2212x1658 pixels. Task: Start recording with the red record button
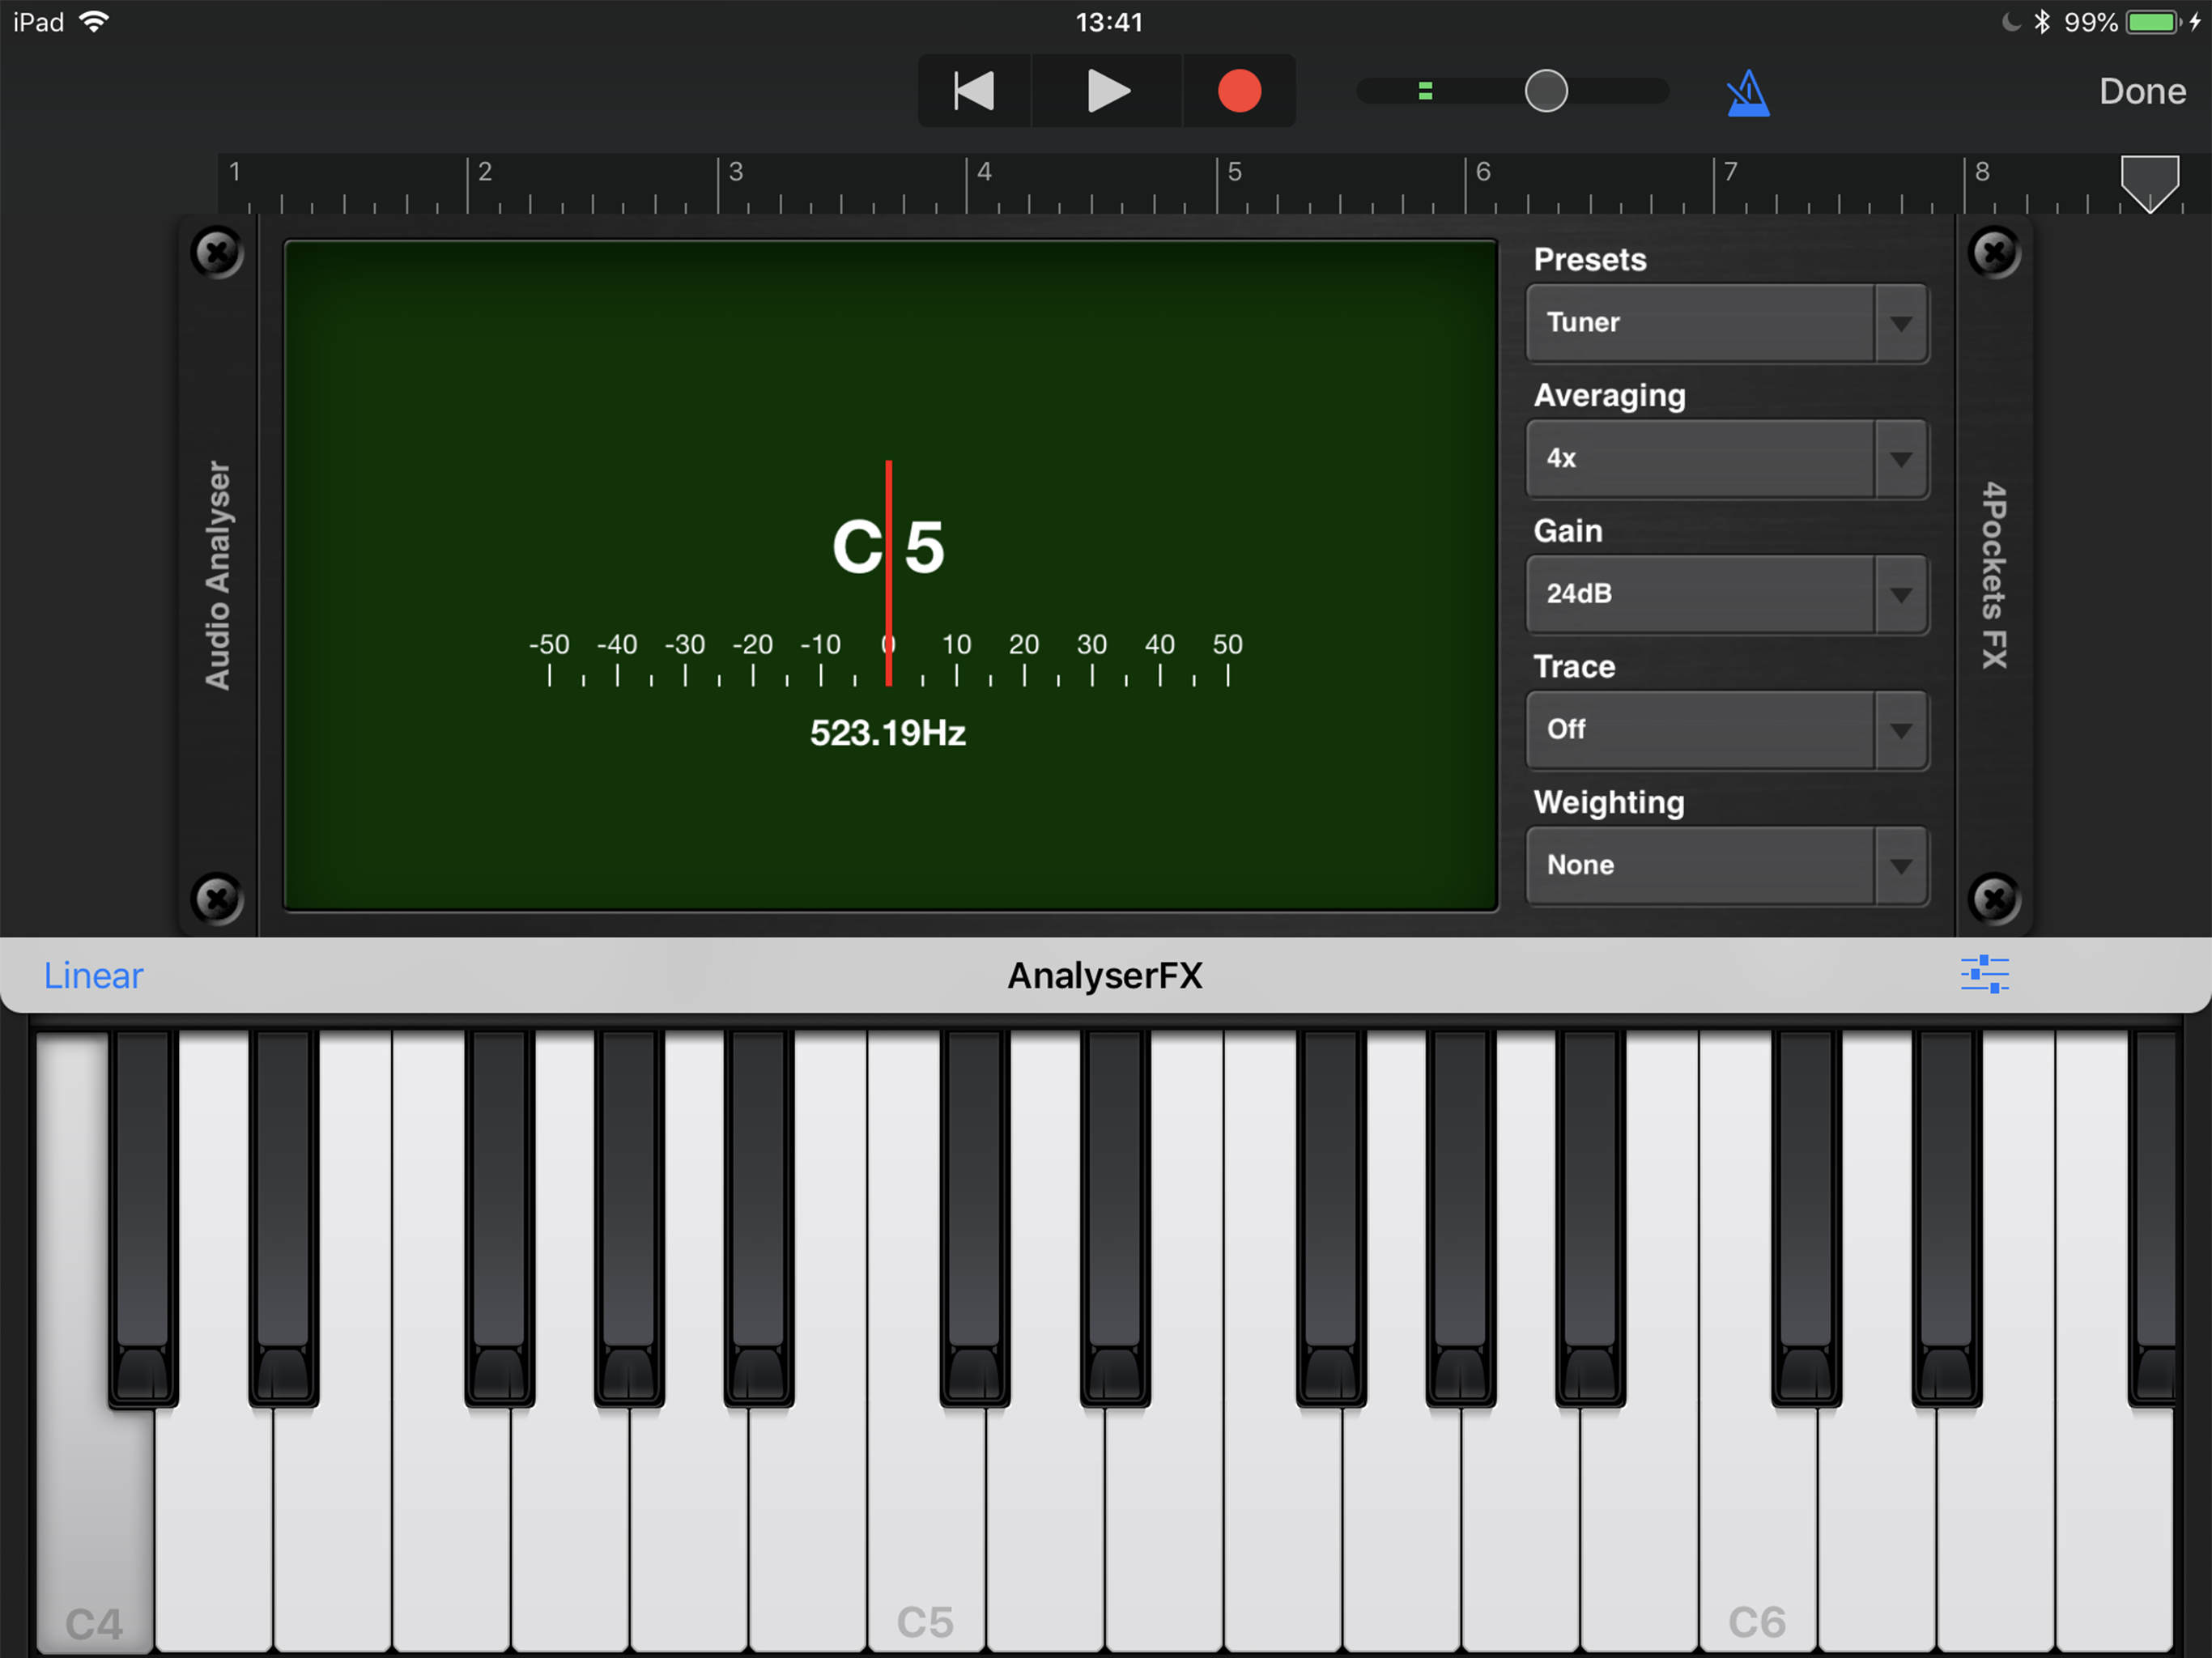tap(1239, 91)
